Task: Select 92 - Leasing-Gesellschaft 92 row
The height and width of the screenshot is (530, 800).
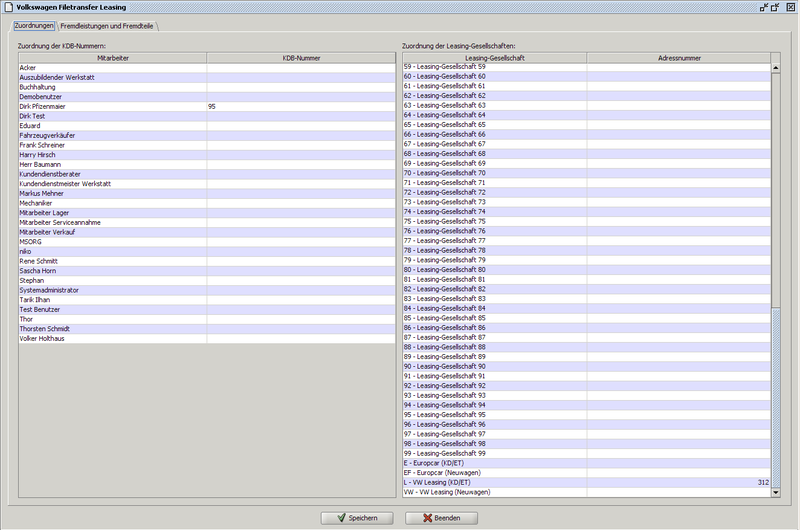Action: coord(587,387)
